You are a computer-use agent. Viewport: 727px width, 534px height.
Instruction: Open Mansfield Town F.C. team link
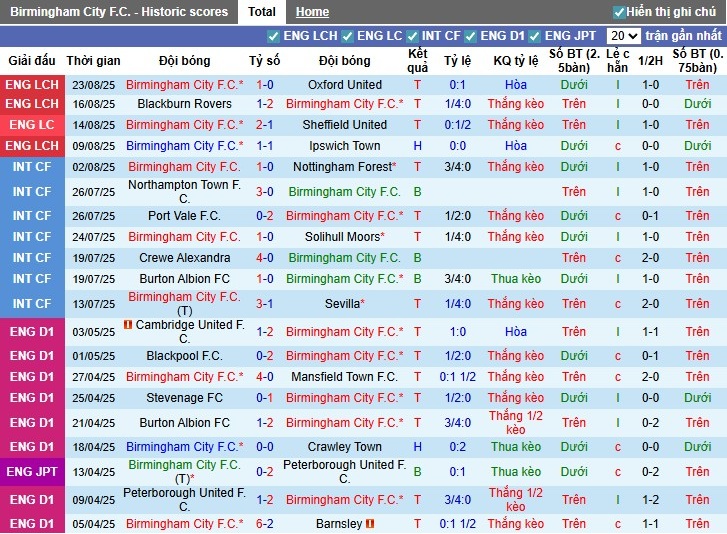[344, 377]
